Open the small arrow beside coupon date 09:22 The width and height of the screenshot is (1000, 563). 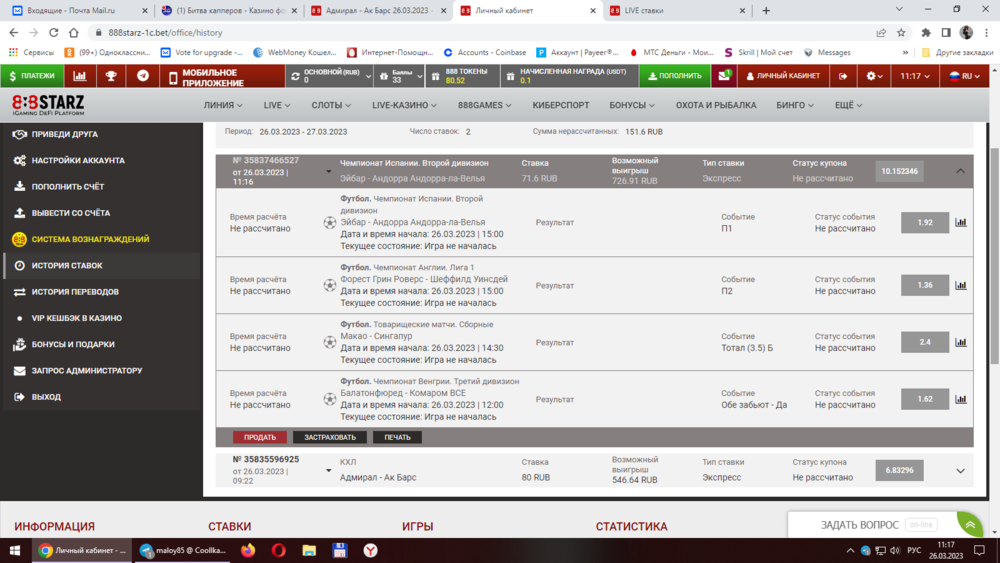(x=328, y=471)
